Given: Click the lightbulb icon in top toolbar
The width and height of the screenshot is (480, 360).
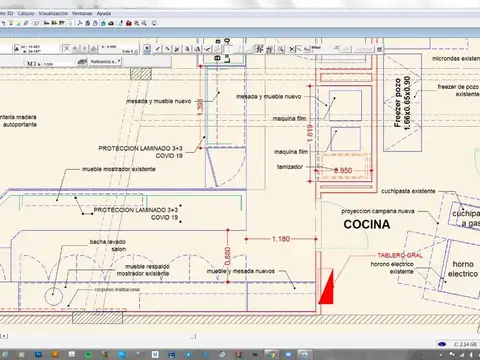Looking at the screenshot, I should coord(154,23).
